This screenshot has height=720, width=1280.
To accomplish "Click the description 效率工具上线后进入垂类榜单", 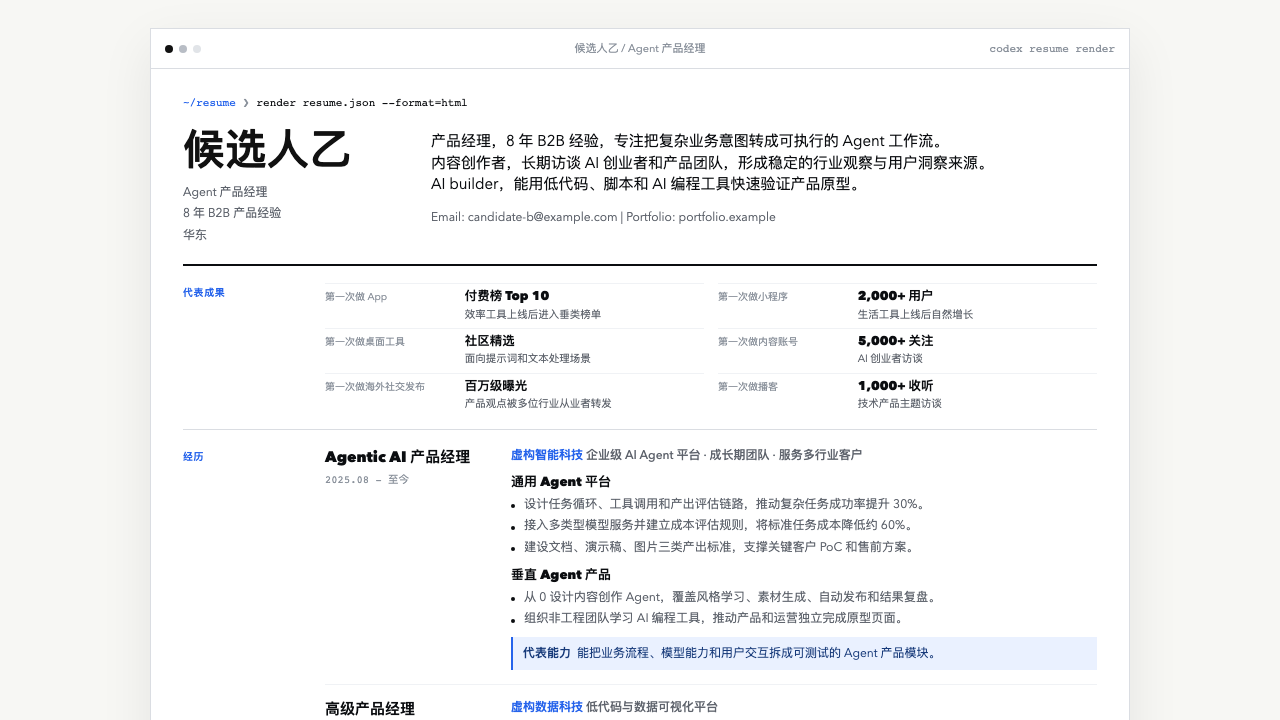I will (533, 314).
